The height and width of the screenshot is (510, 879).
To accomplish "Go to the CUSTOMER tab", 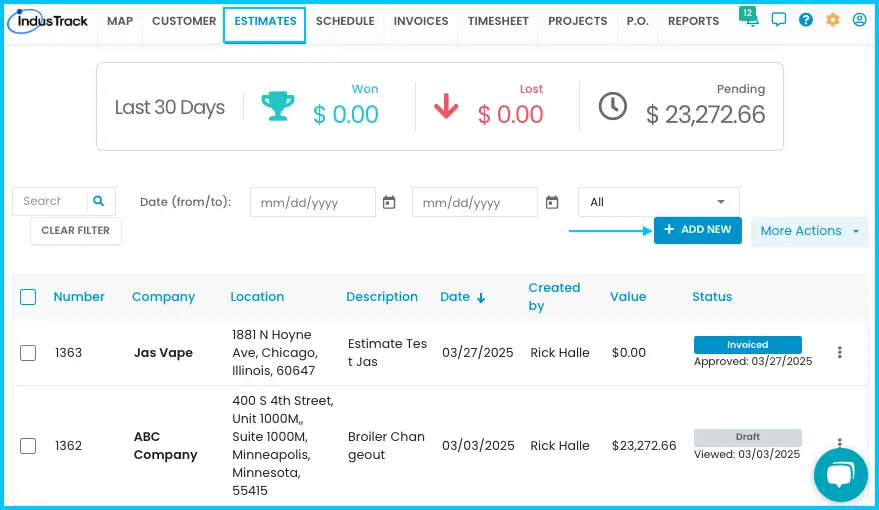I will (x=184, y=21).
